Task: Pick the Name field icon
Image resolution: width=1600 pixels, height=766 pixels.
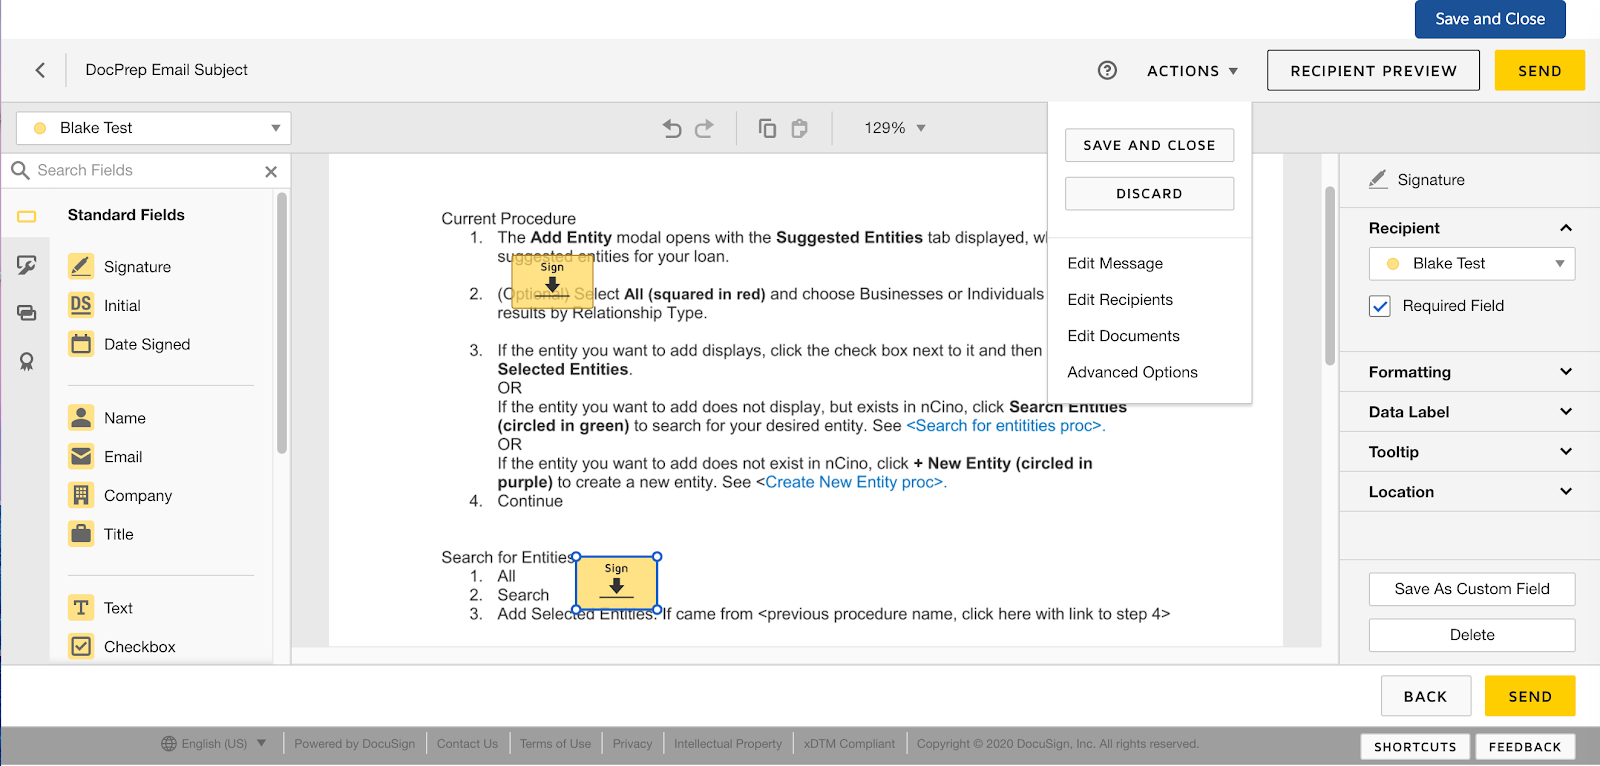Action: pyautogui.click(x=81, y=417)
